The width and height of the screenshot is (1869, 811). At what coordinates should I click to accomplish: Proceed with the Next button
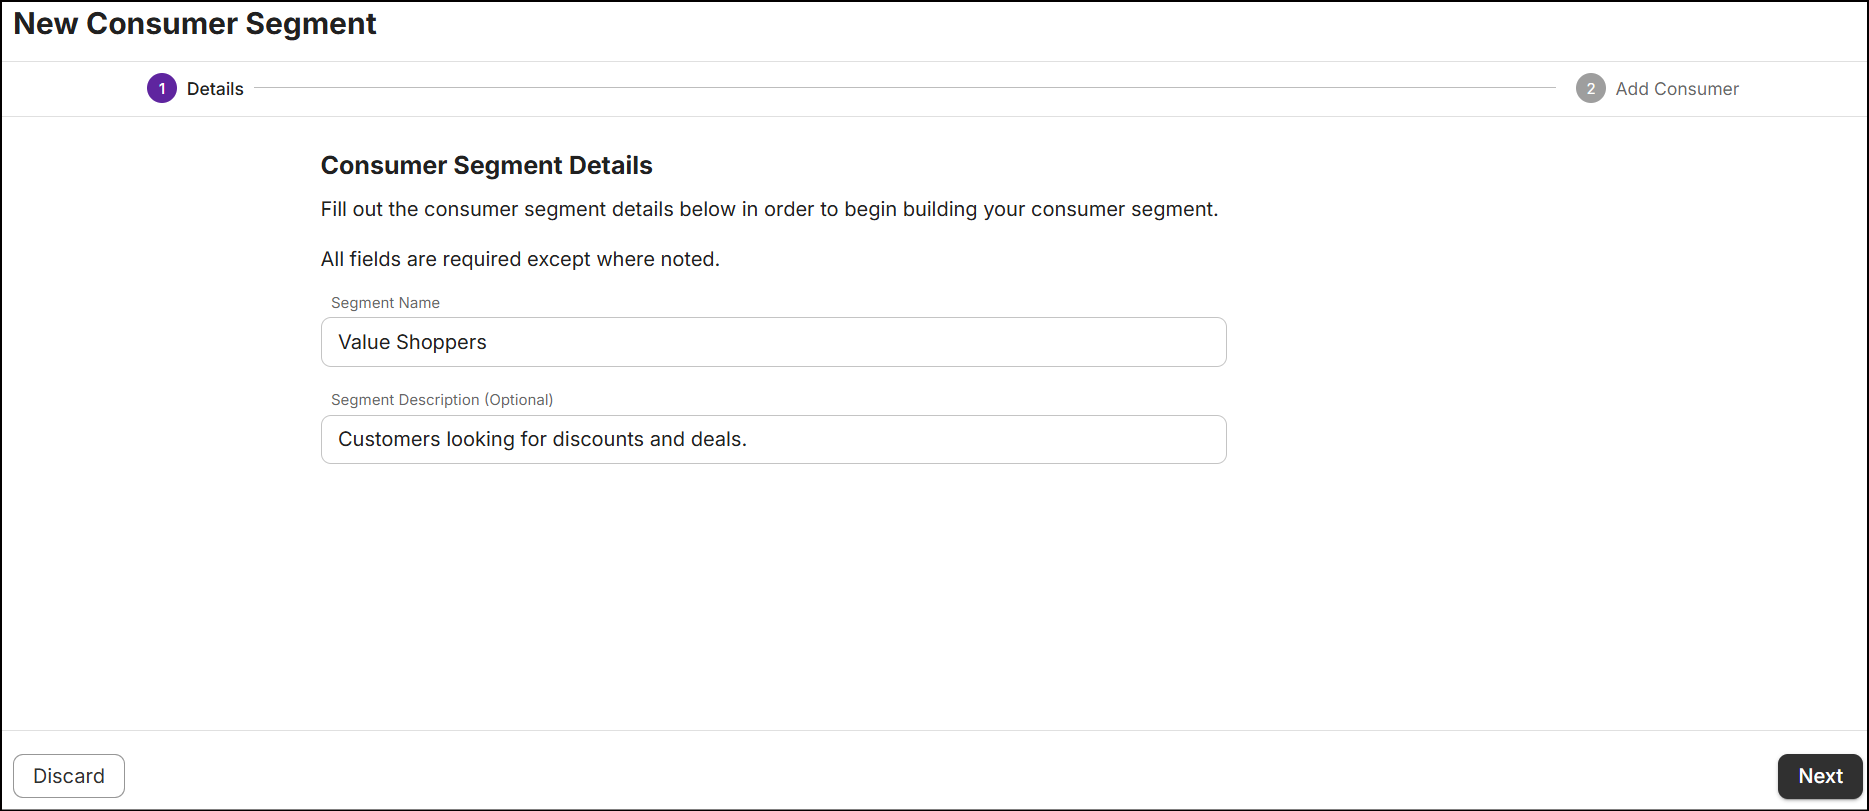pyautogui.click(x=1820, y=776)
